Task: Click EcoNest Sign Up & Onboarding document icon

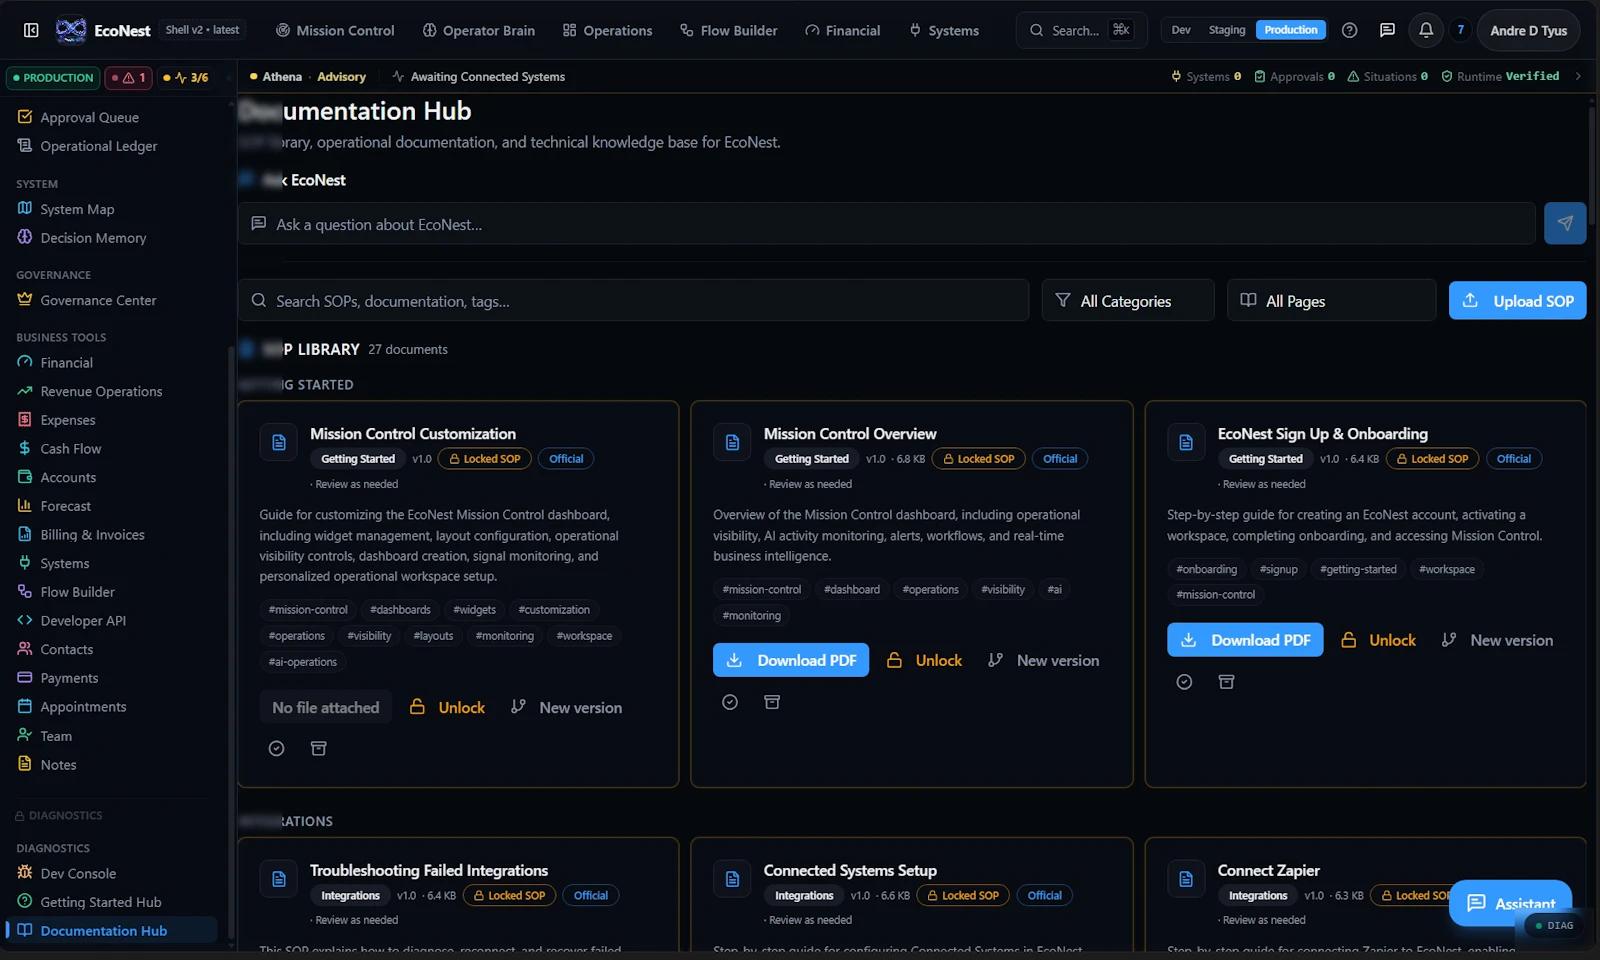Action: (x=1186, y=442)
